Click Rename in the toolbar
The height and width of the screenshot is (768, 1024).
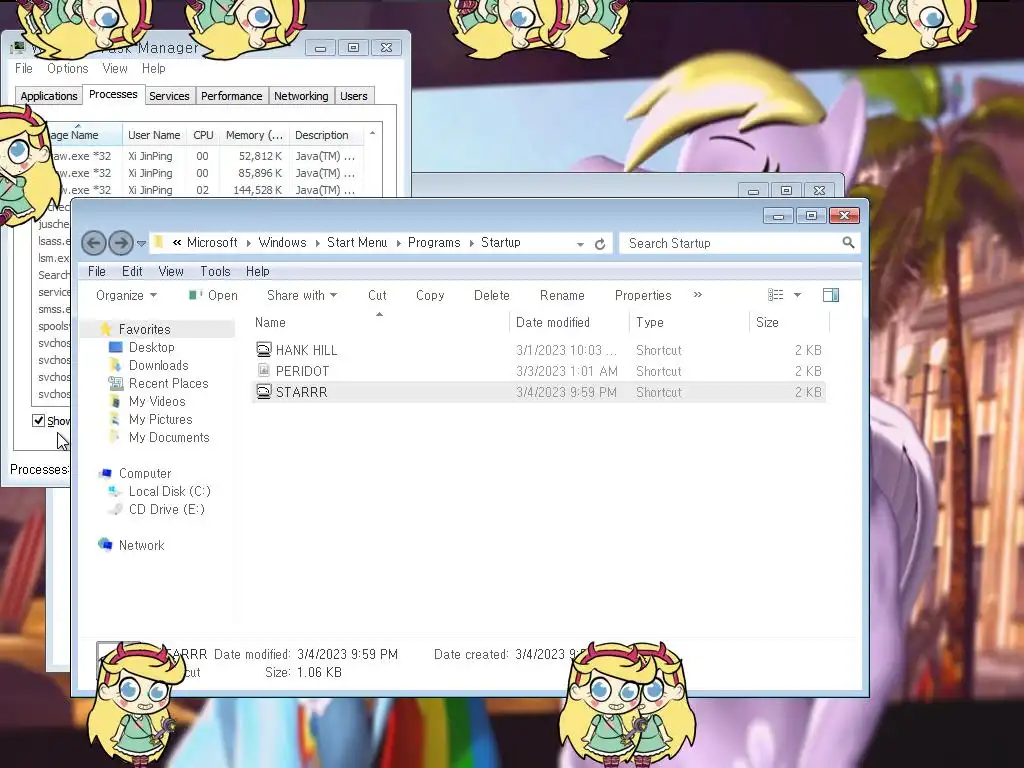(562, 295)
